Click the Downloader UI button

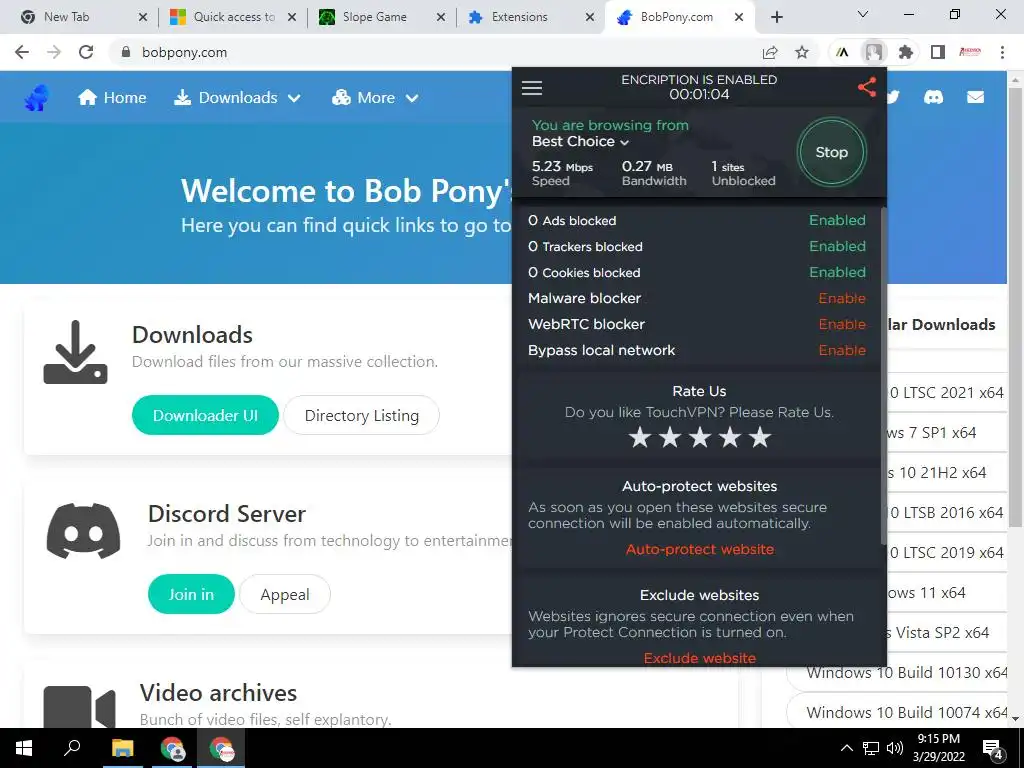point(205,415)
